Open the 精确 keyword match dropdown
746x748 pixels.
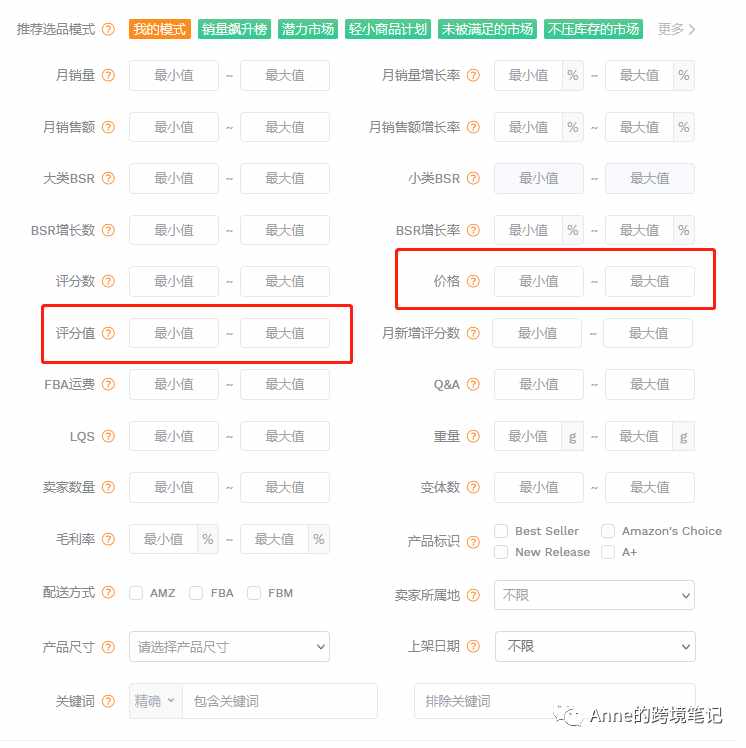tap(155, 701)
